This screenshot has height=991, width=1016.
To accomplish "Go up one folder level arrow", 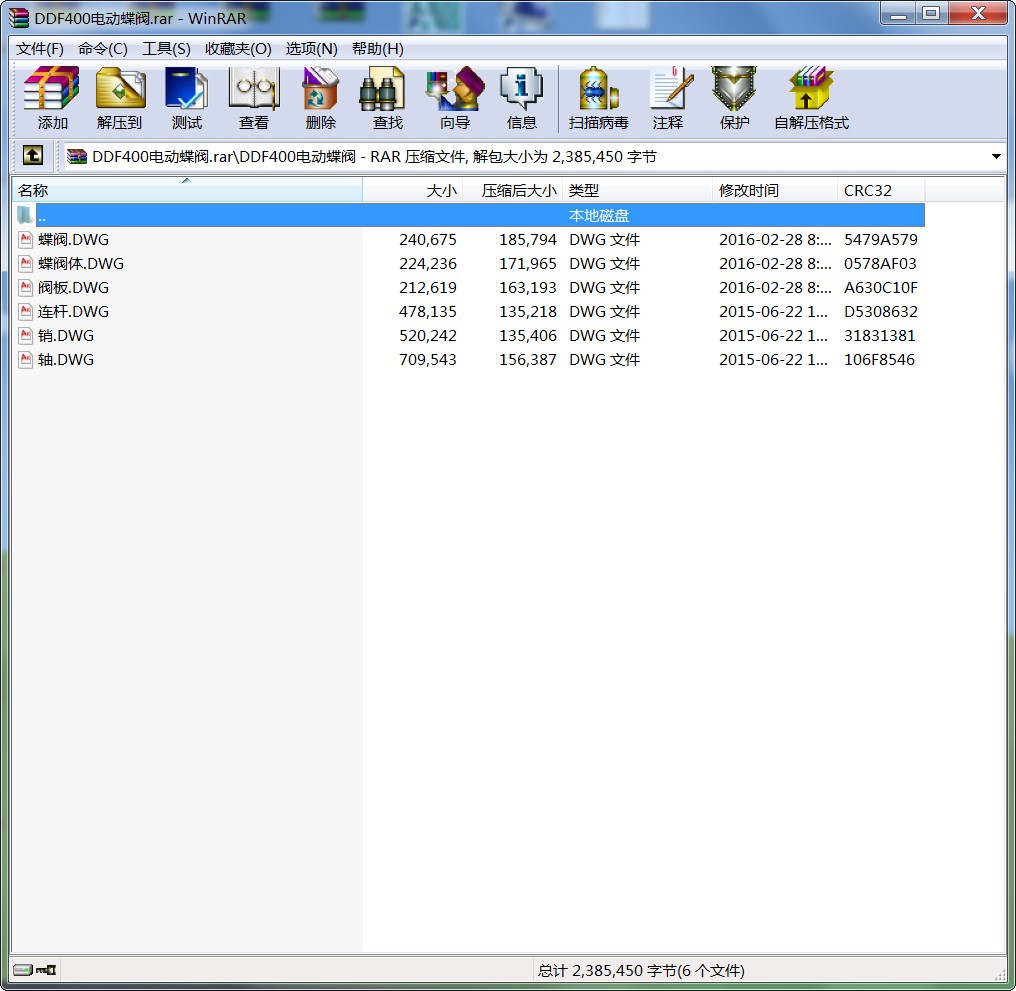I will [x=33, y=156].
